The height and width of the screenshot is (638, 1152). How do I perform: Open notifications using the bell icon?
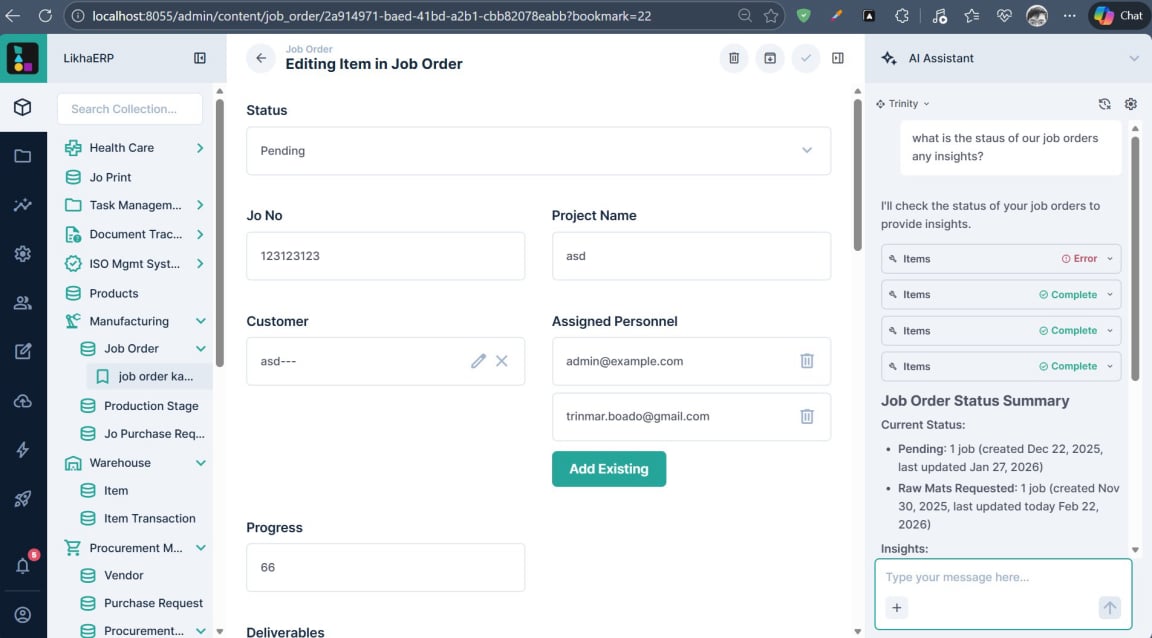coord(22,565)
